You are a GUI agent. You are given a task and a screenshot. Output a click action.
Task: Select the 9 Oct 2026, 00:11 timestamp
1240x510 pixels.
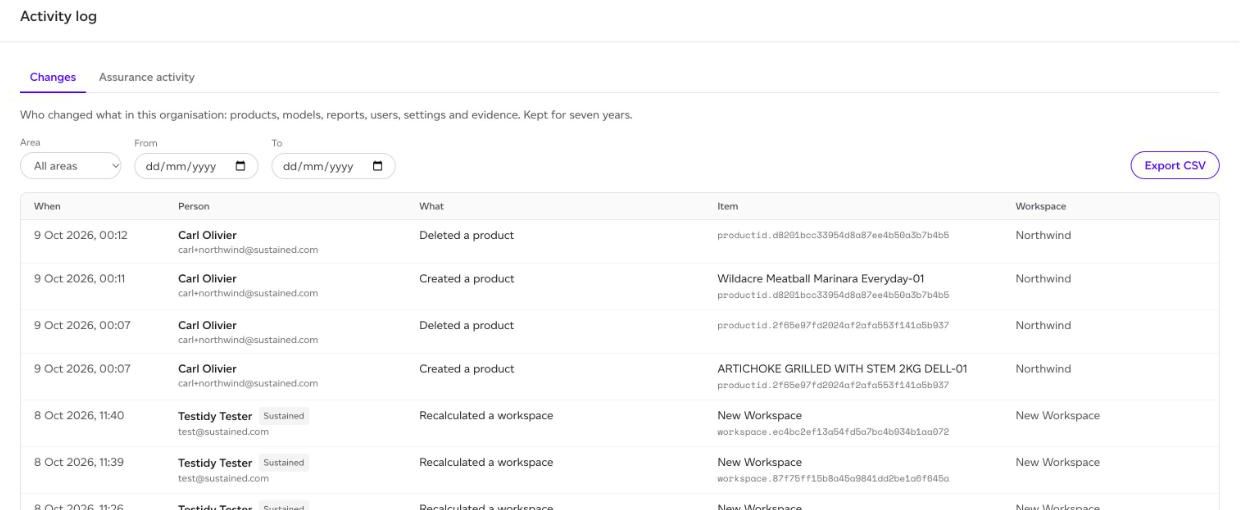[x=80, y=279]
